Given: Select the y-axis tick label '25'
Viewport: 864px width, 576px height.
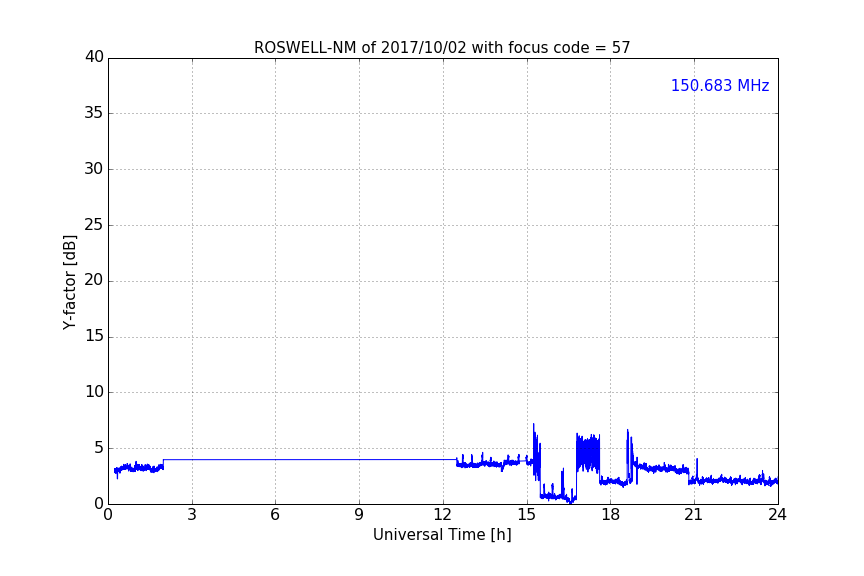Looking at the screenshot, I should click(x=94, y=224).
